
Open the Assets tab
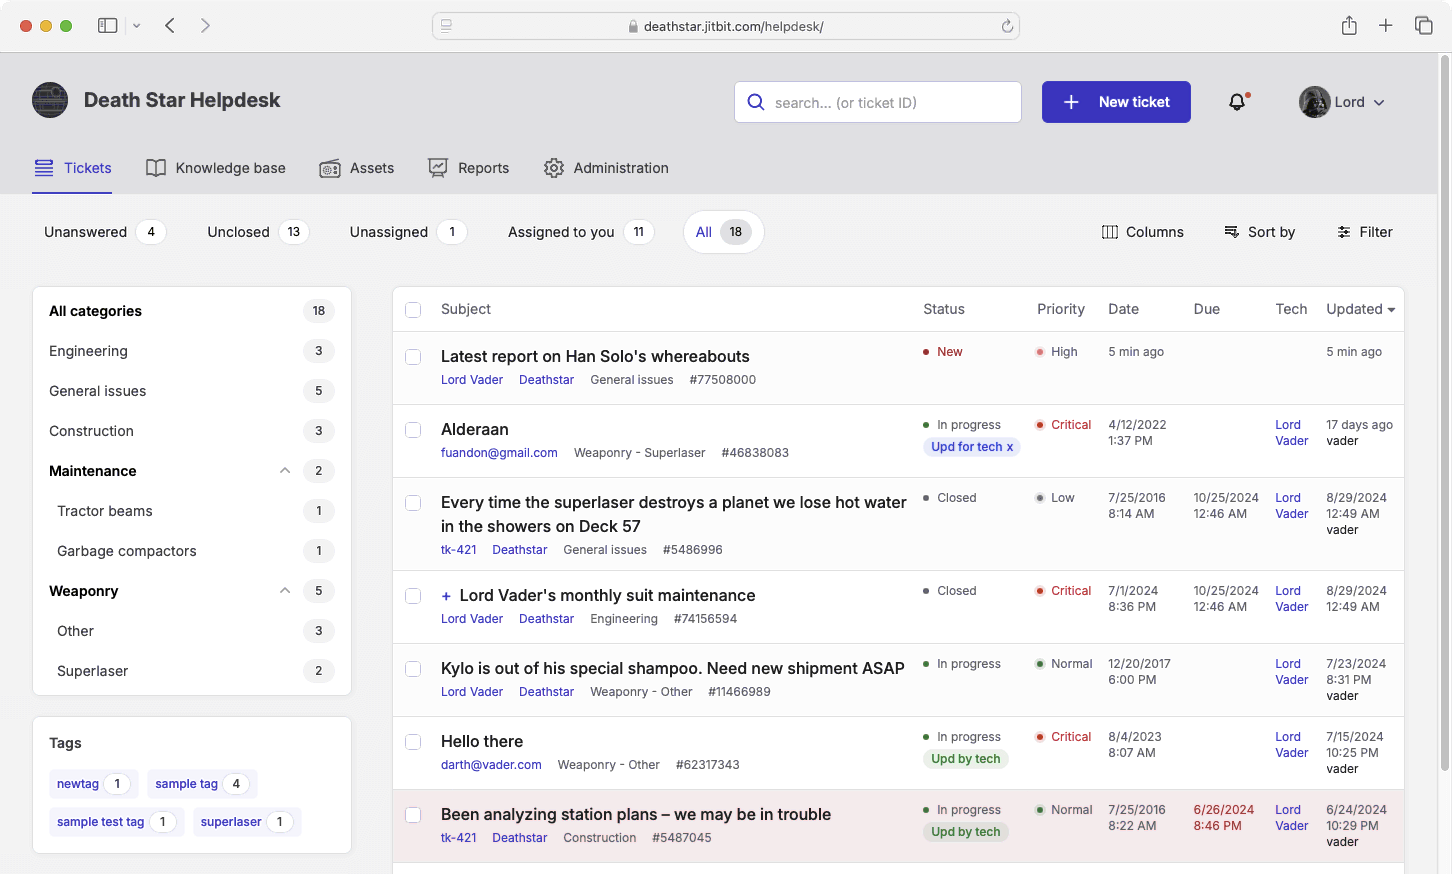point(357,168)
